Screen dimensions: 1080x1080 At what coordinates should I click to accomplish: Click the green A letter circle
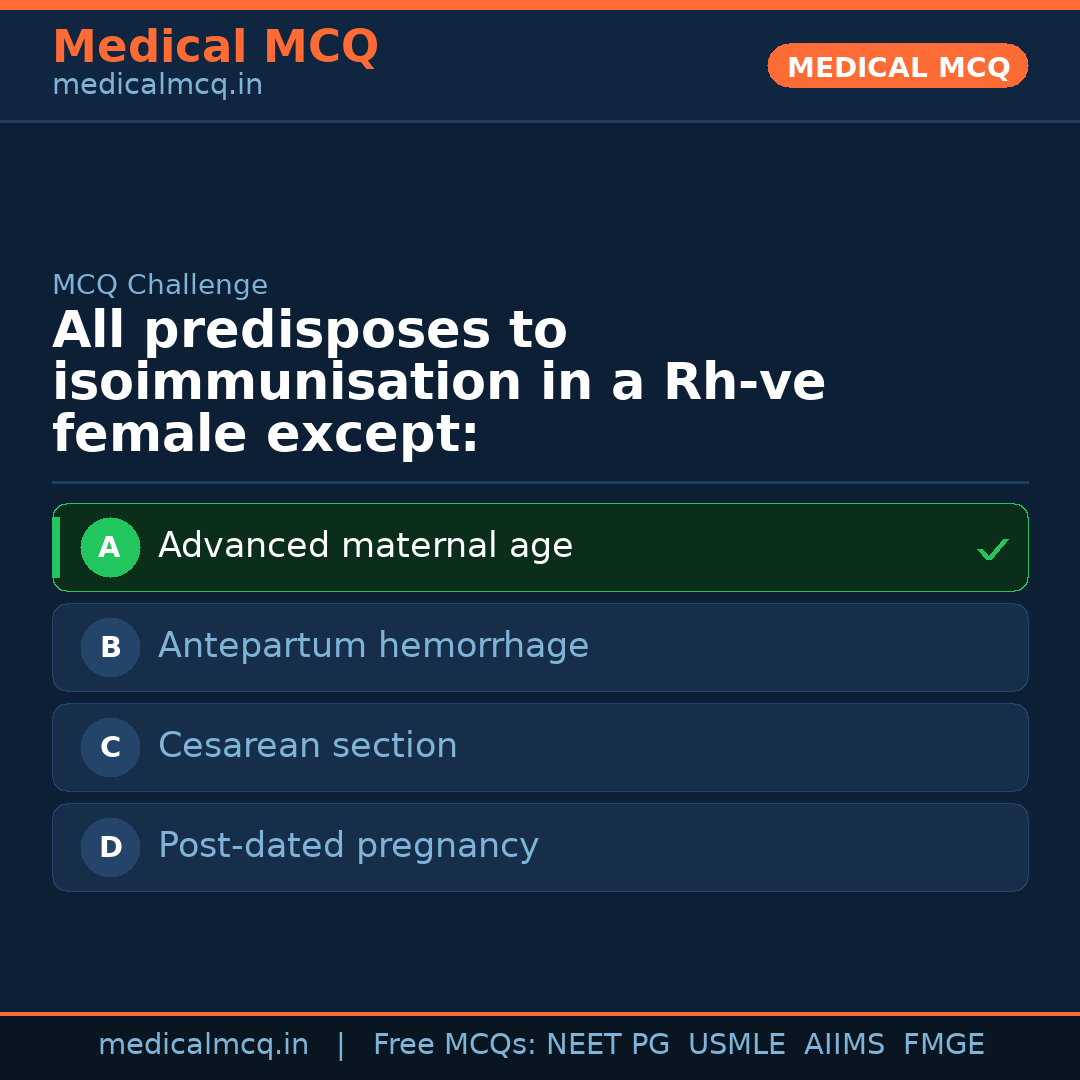[x=110, y=547]
